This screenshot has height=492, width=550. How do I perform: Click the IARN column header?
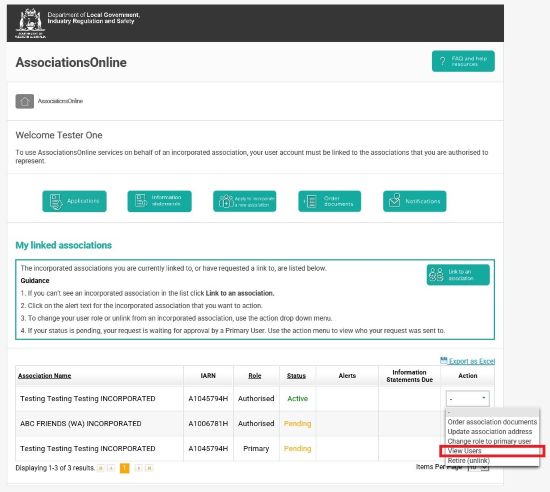tap(208, 376)
